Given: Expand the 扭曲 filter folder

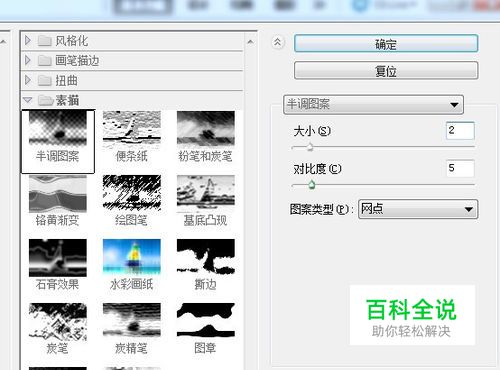Looking at the screenshot, I should pos(28,80).
